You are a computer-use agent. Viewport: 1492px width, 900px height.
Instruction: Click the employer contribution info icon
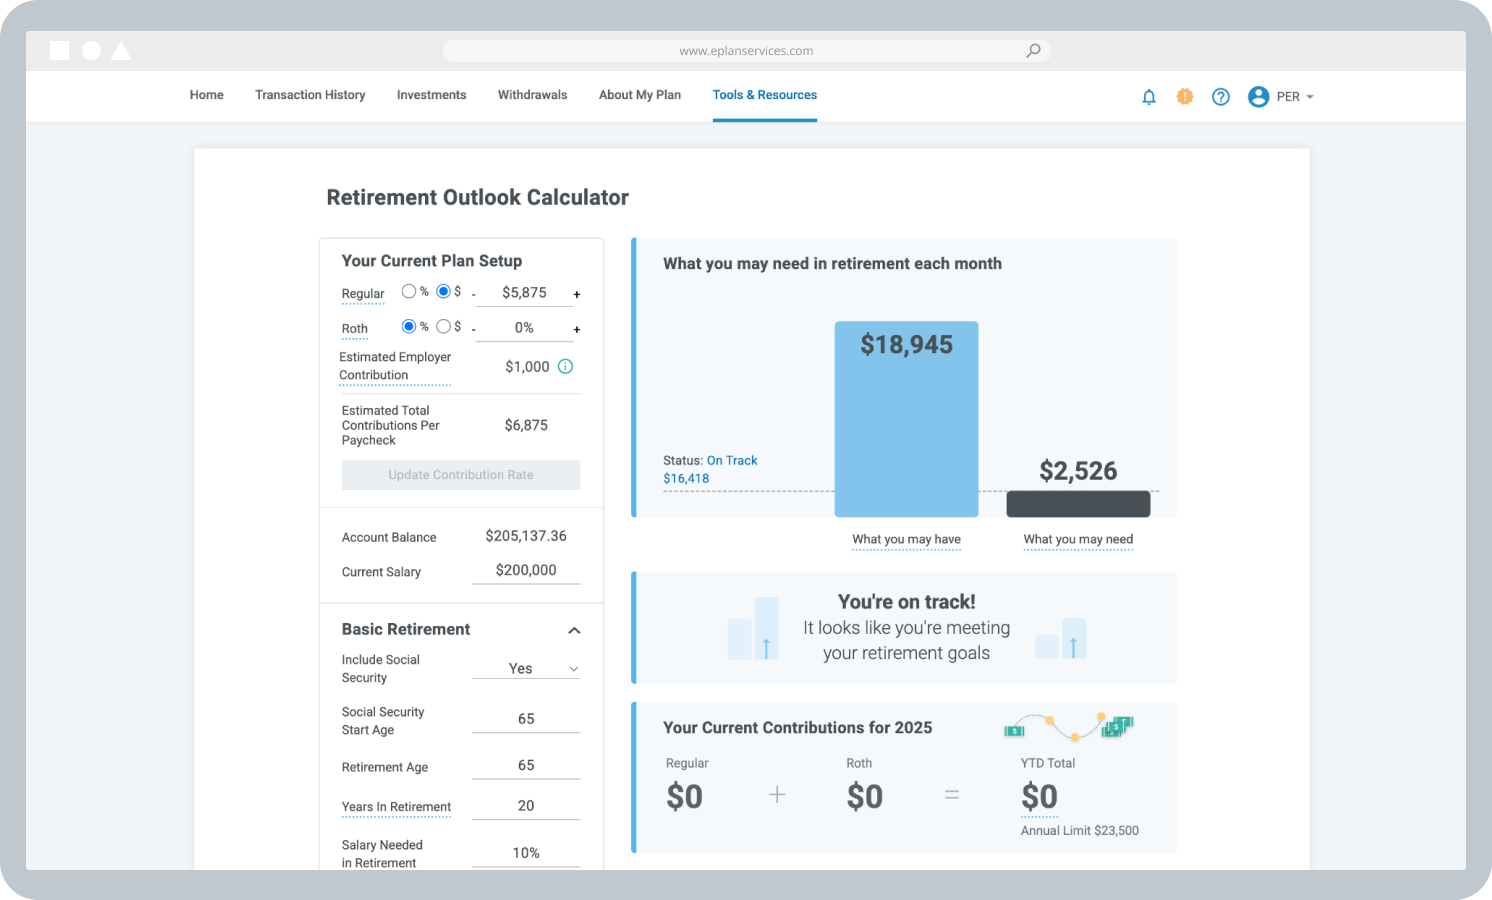point(565,367)
